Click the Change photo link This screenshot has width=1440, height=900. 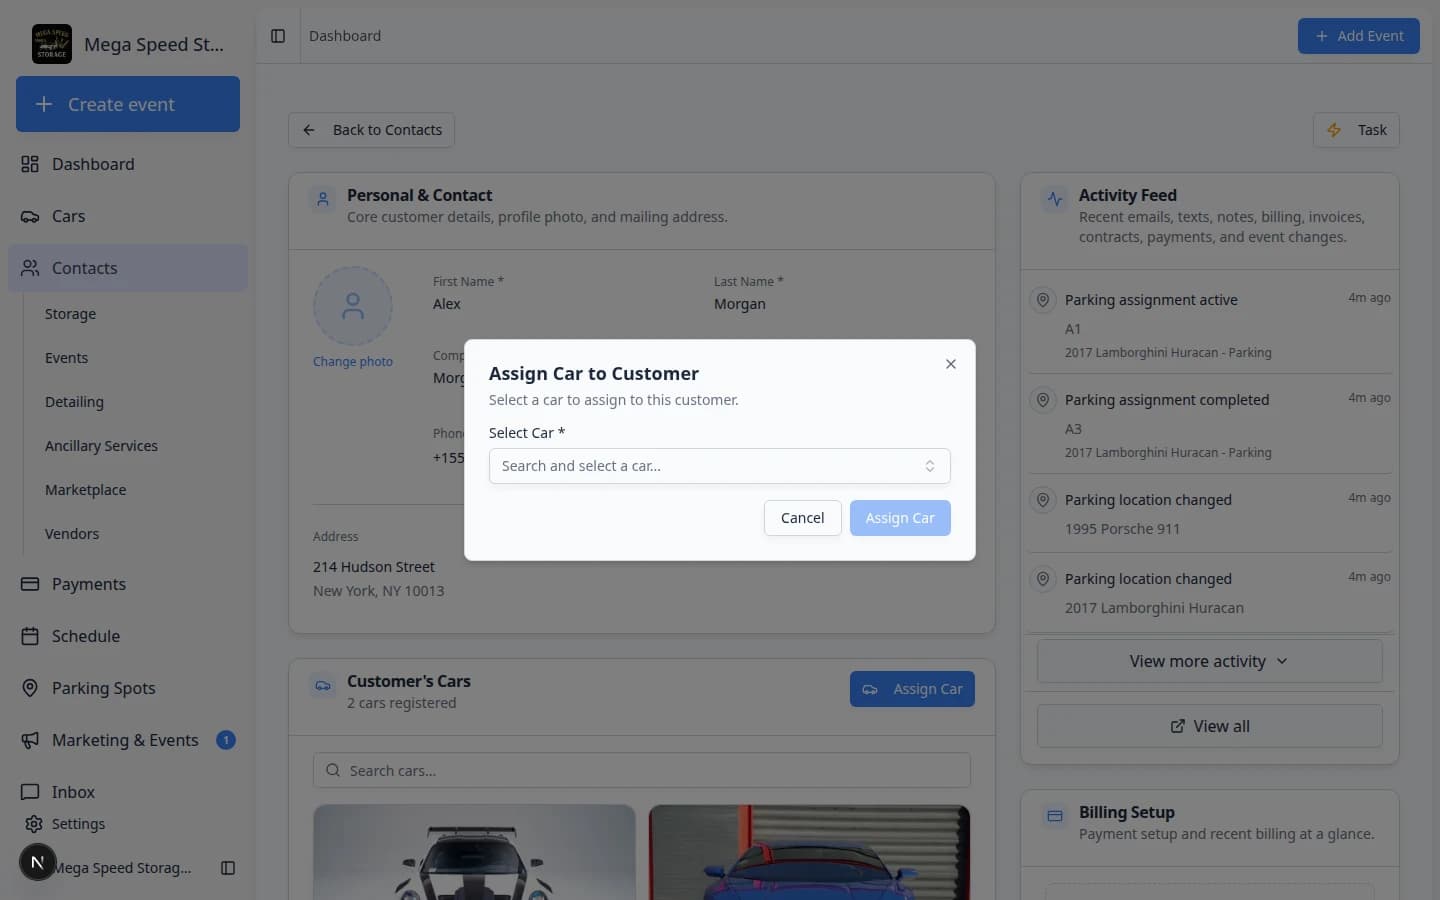tap(353, 362)
